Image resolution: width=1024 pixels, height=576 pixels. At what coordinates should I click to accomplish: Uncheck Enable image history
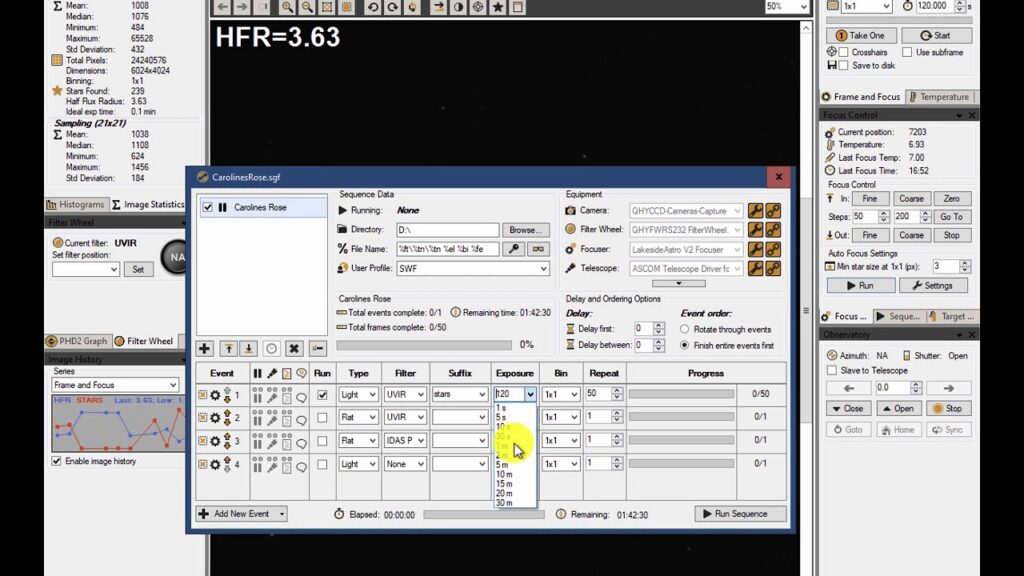(56, 461)
